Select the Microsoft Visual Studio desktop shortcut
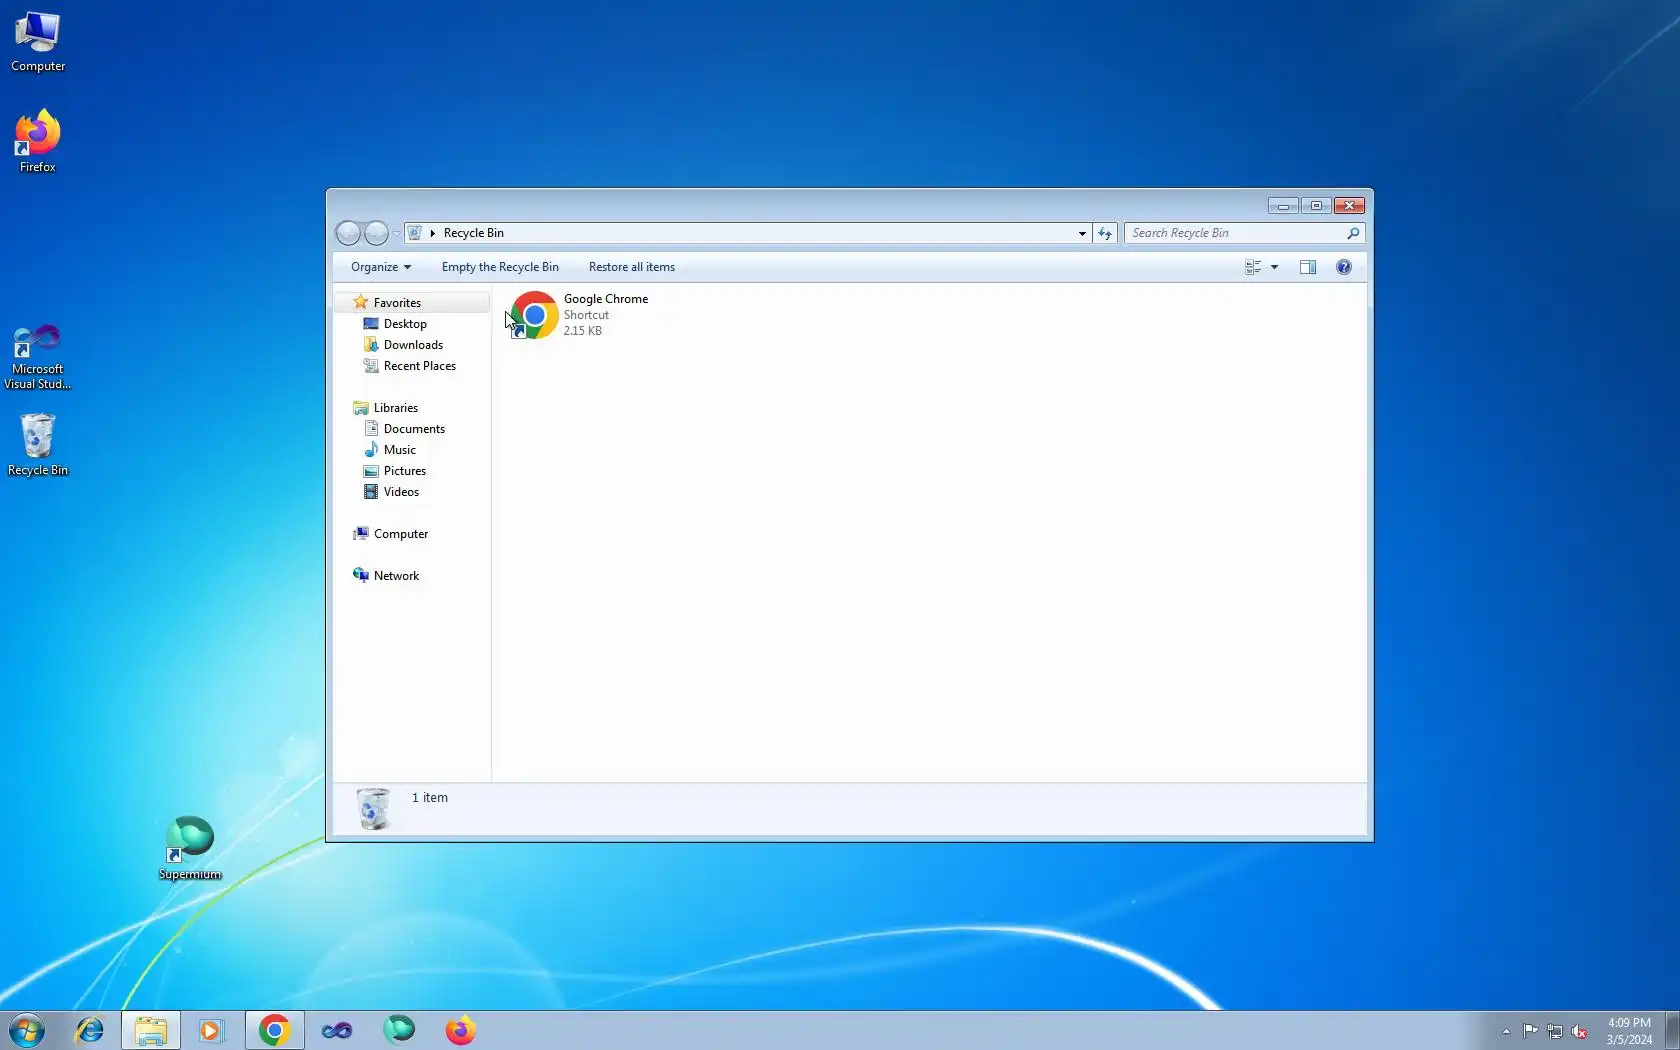 (38, 357)
